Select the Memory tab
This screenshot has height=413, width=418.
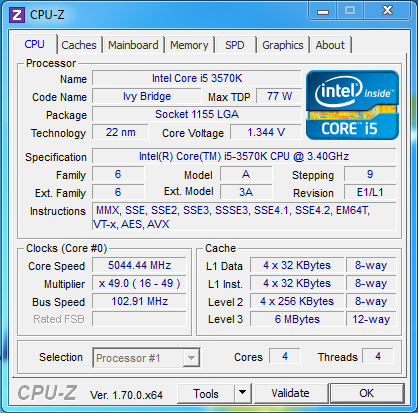(x=189, y=45)
